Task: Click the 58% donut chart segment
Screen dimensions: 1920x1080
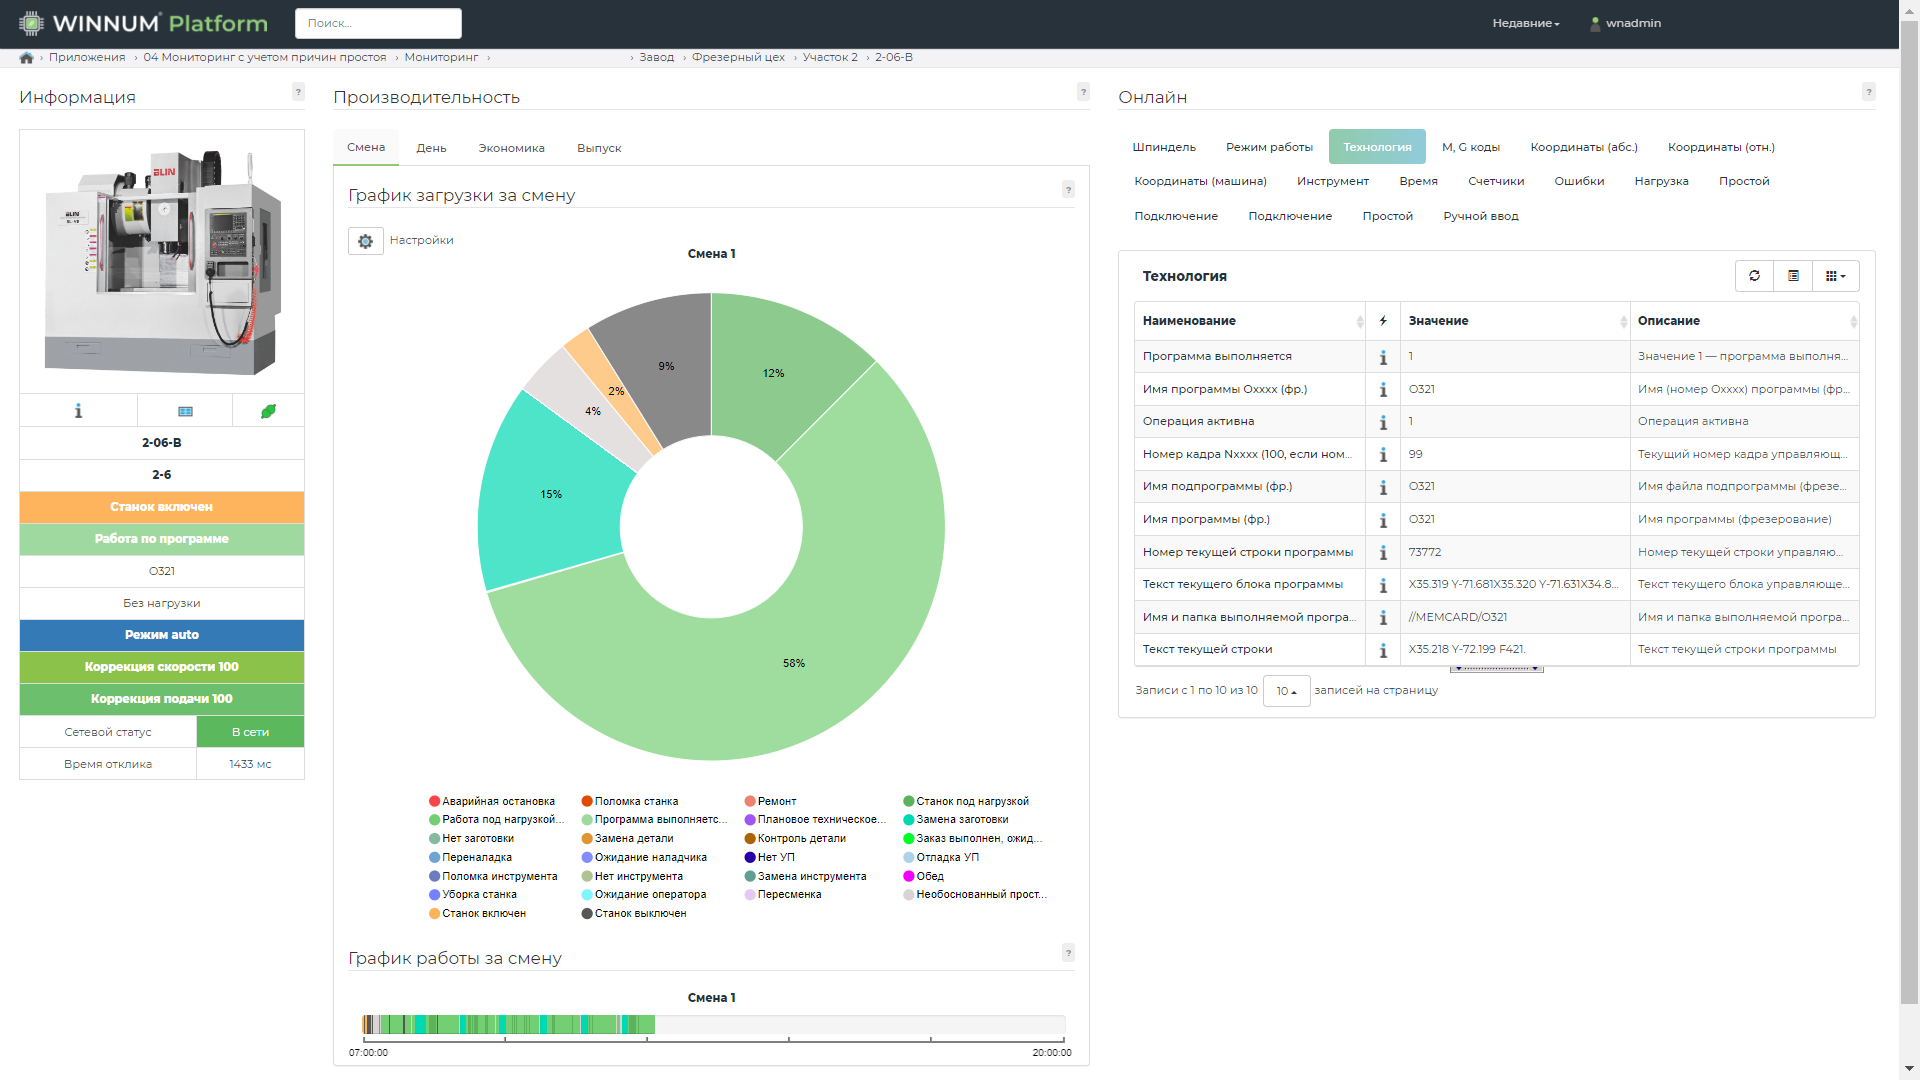Action: pos(793,663)
